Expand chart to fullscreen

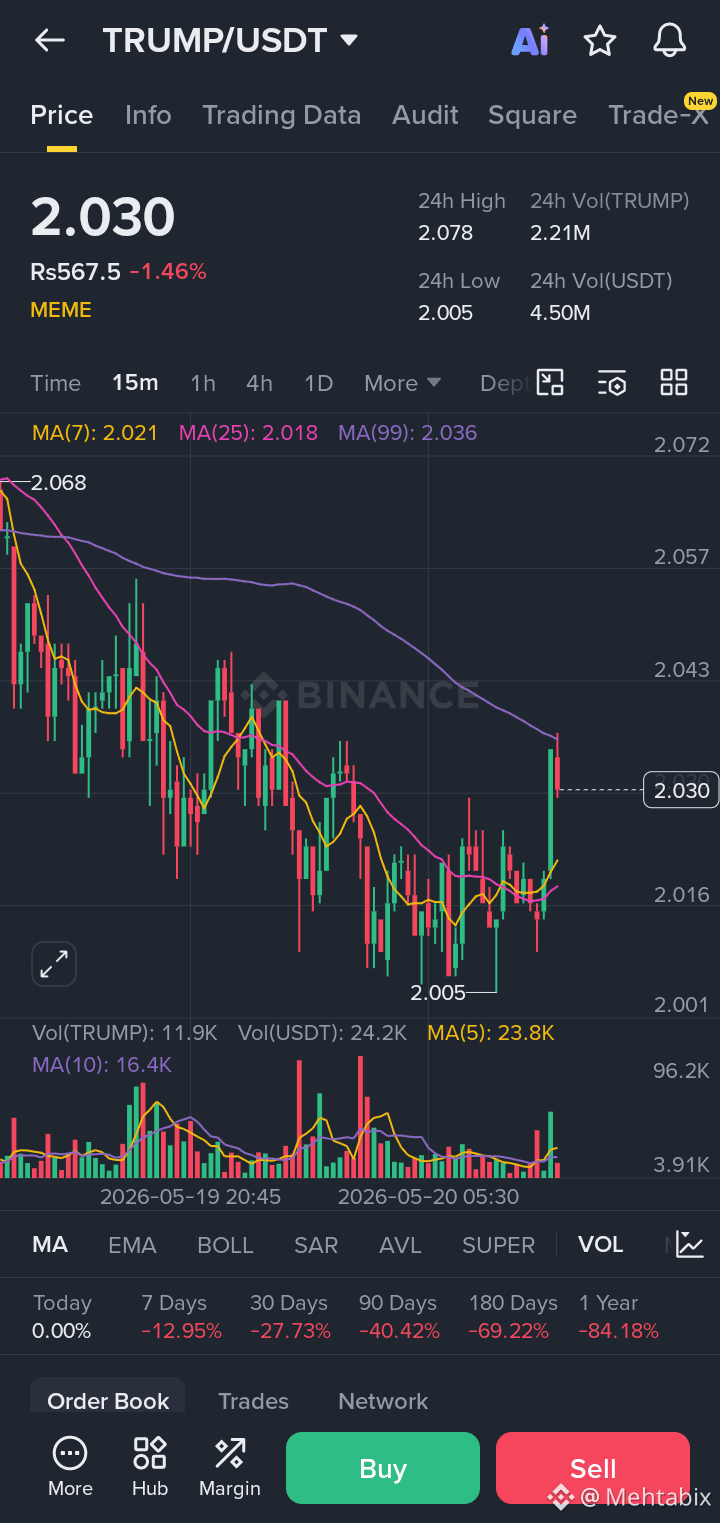point(53,964)
